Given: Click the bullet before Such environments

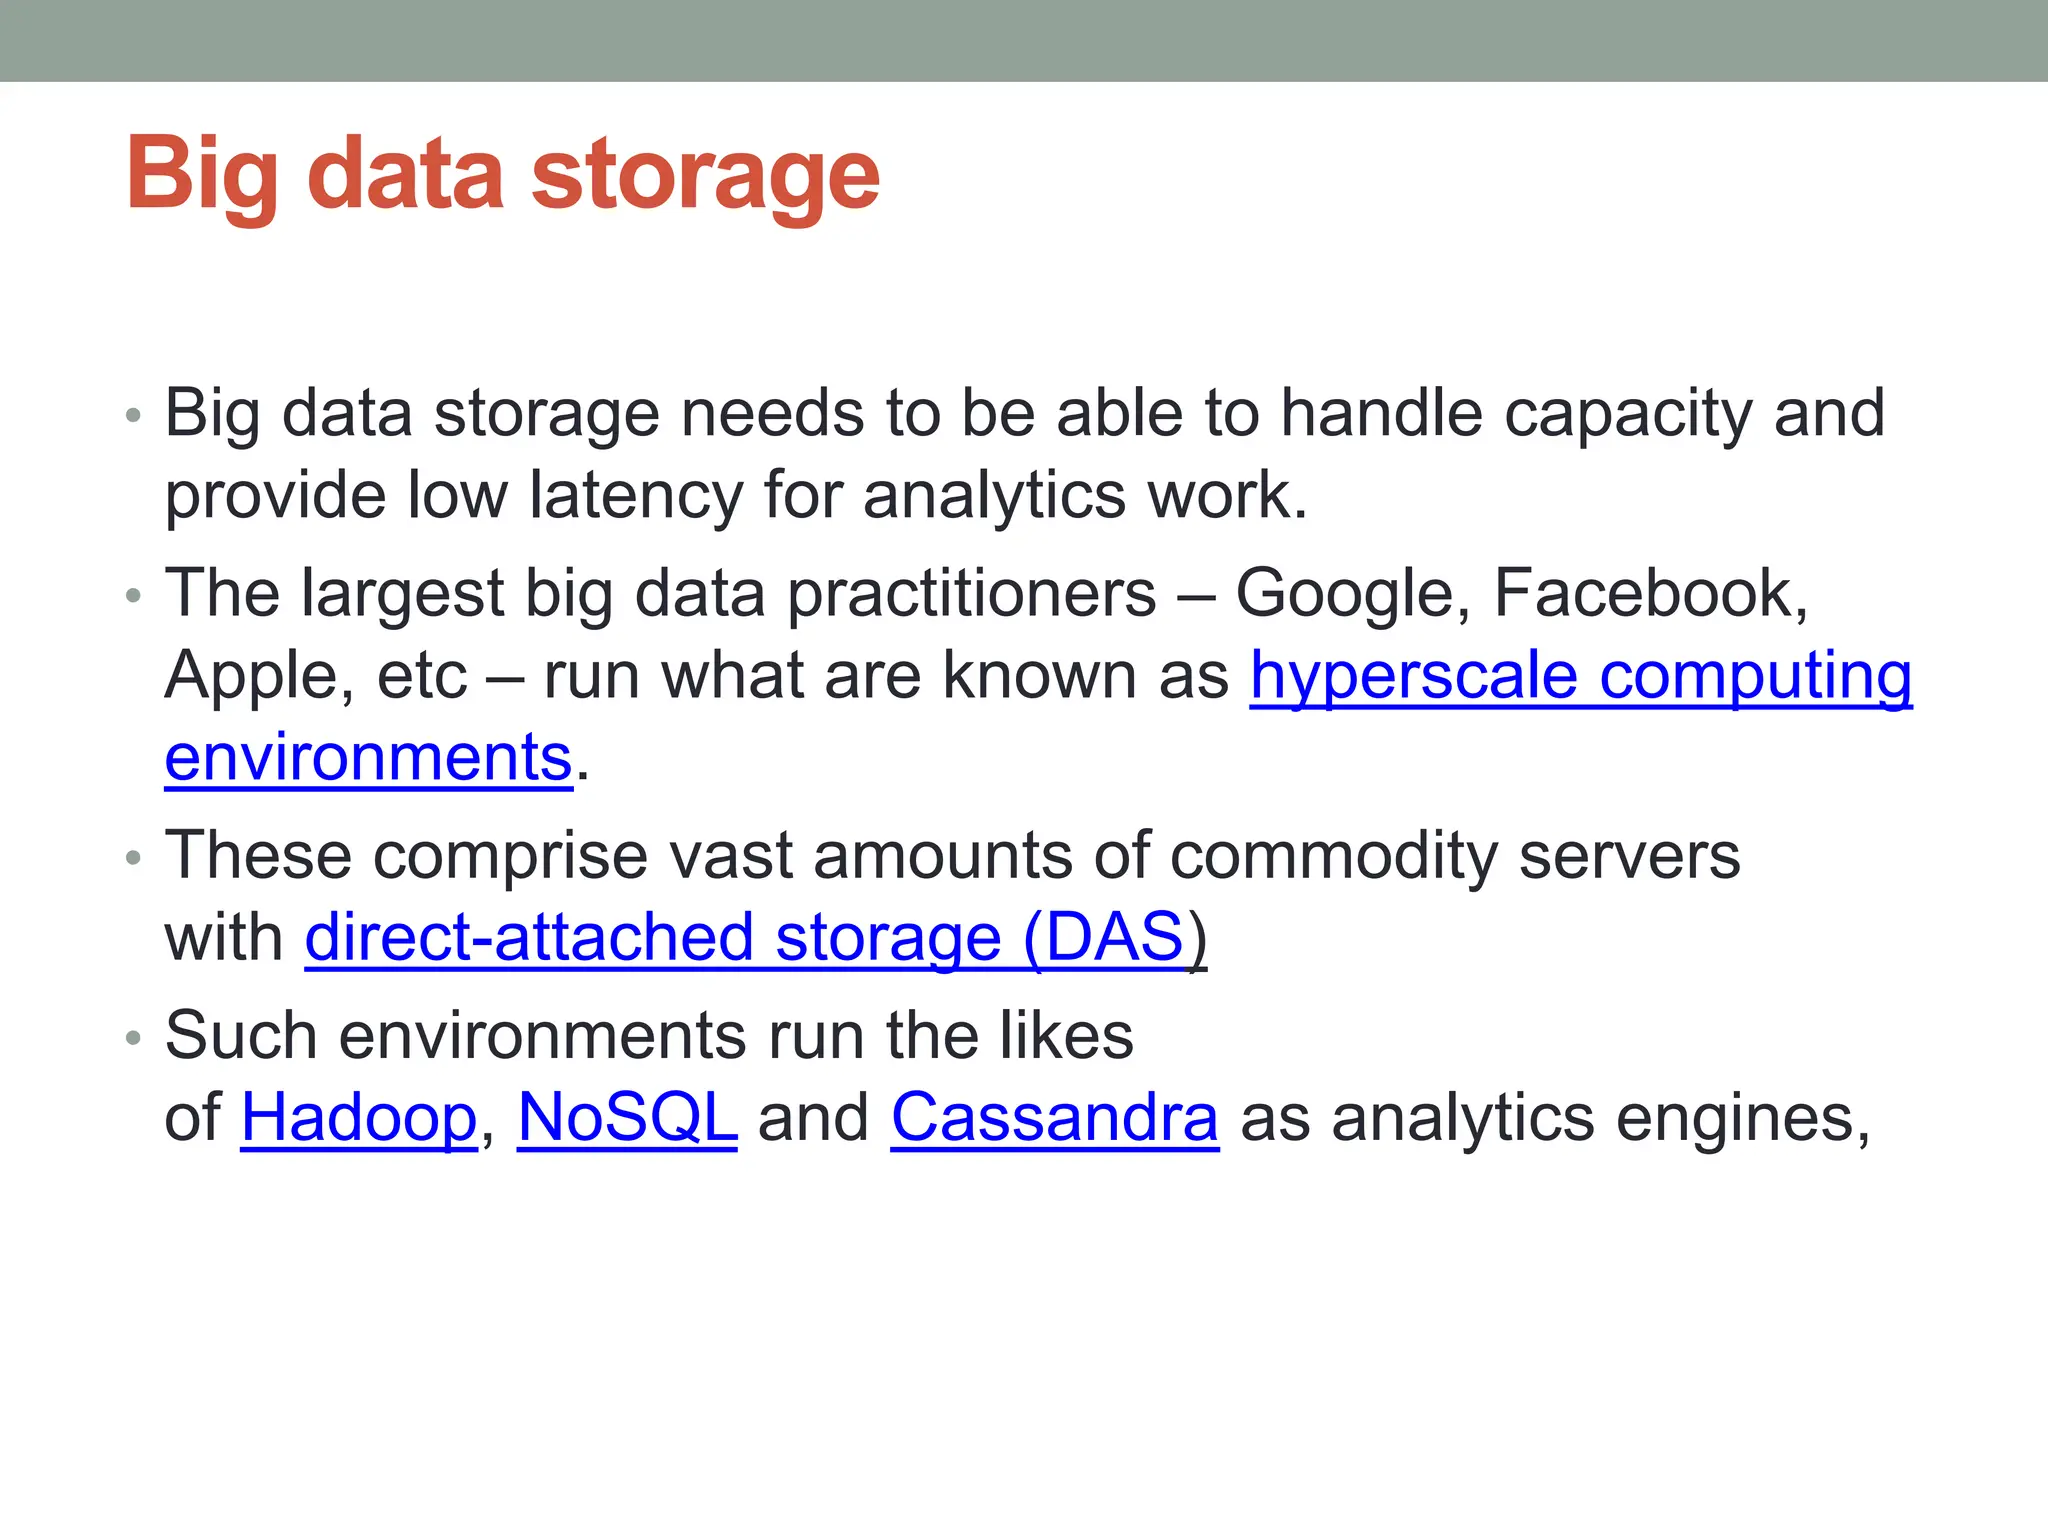Looking at the screenshot, I should [x=134, y=1038].
